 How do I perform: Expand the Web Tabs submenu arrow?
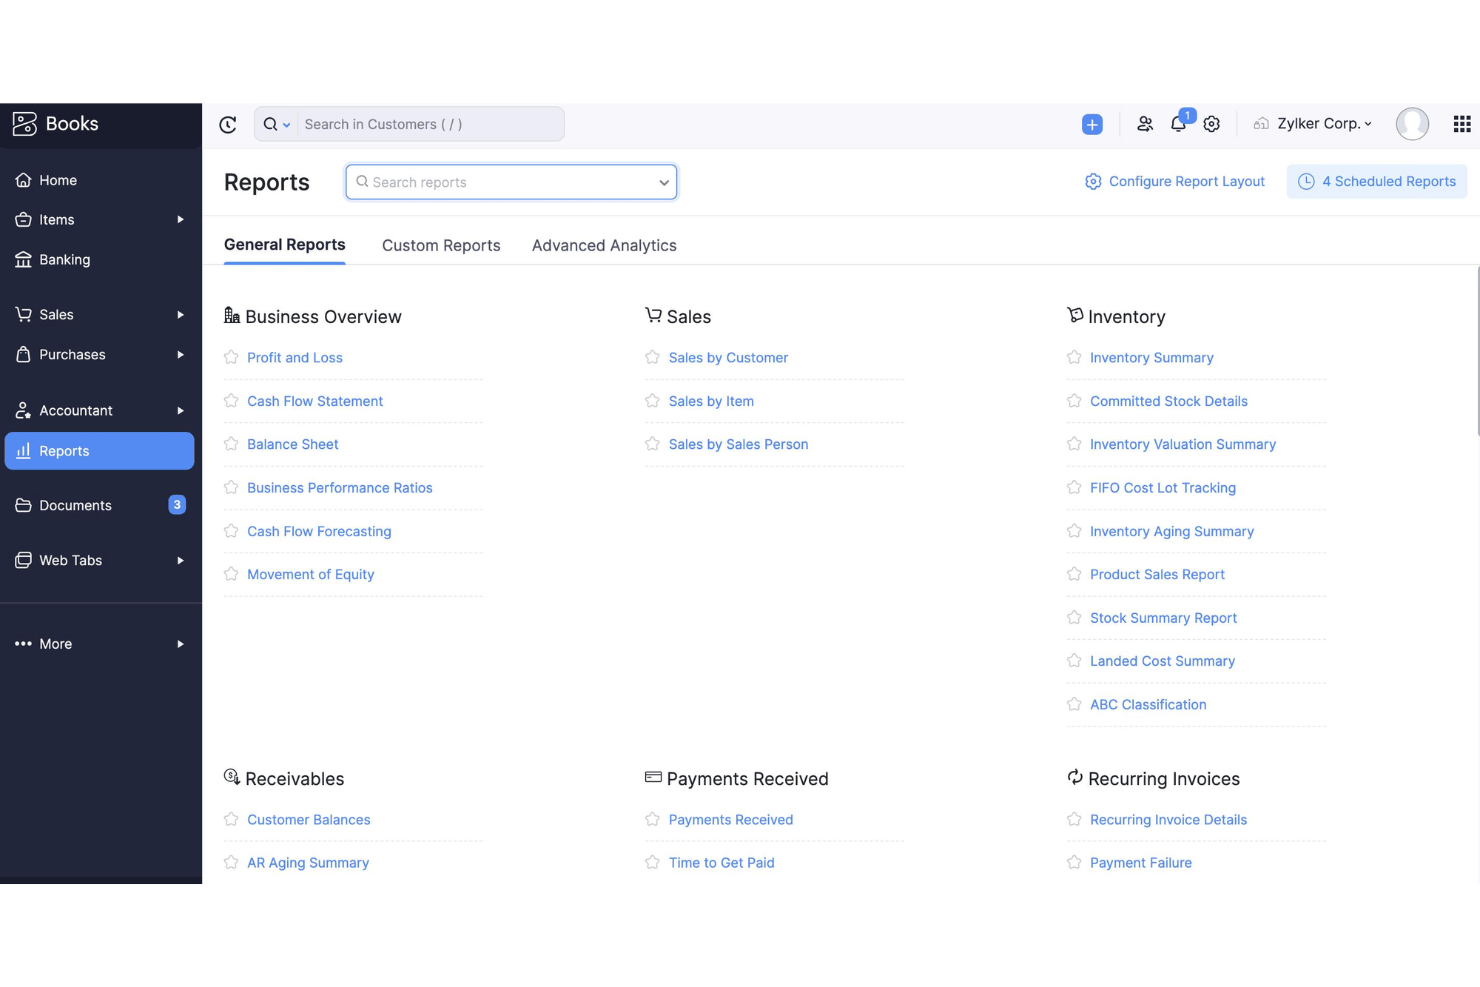tap(180, 561)
